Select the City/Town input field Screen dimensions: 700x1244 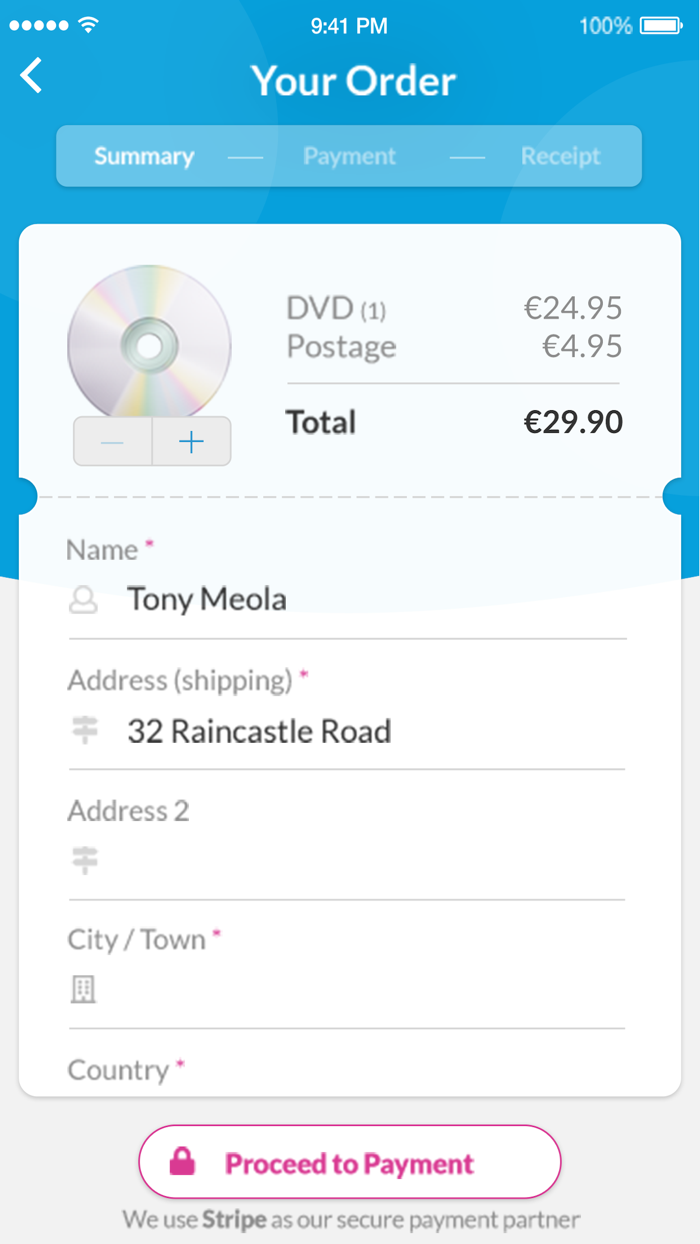[x=300, y=989]
